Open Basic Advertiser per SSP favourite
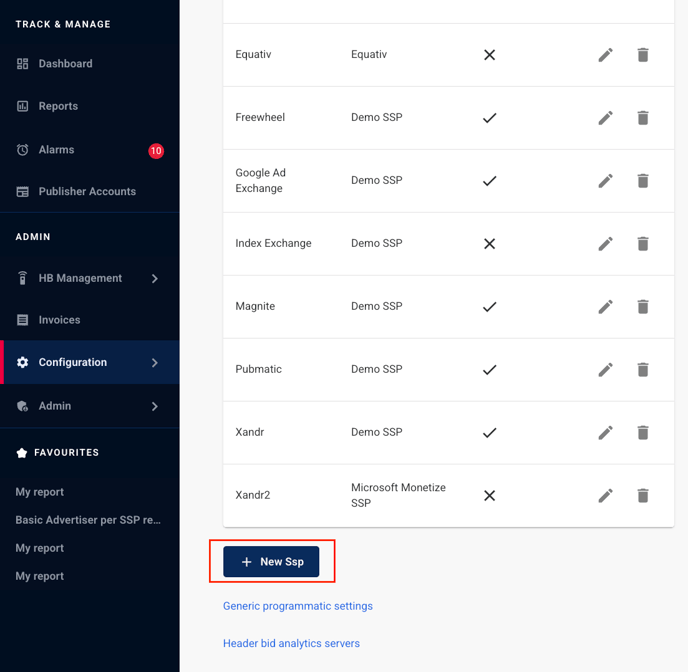This screenshot has width=688, height=672. pyautogui.click(x=88, y=520)
